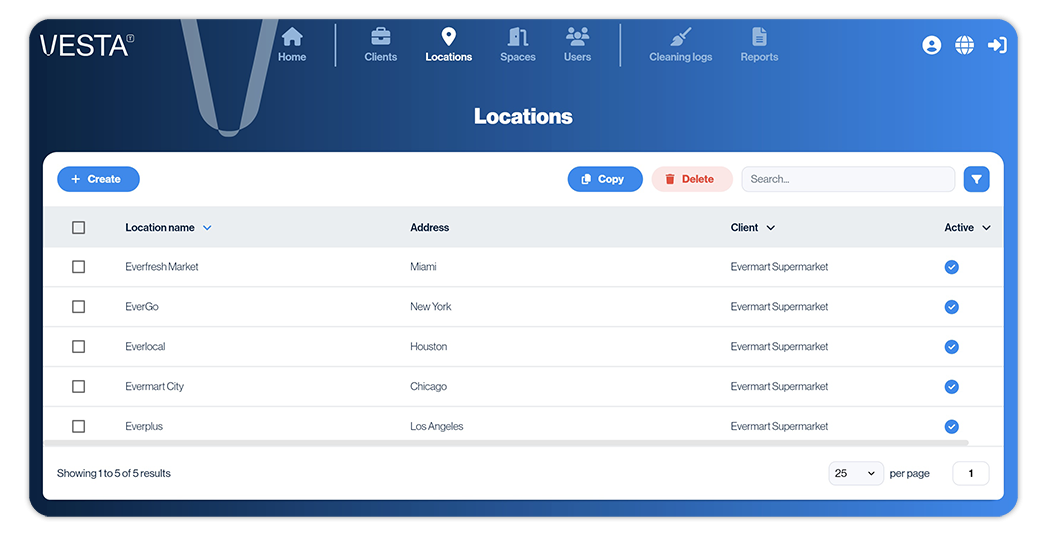This screenshot has height=542, width=1046.
Task: Open the user profile icon
Action: pos(931,45)
